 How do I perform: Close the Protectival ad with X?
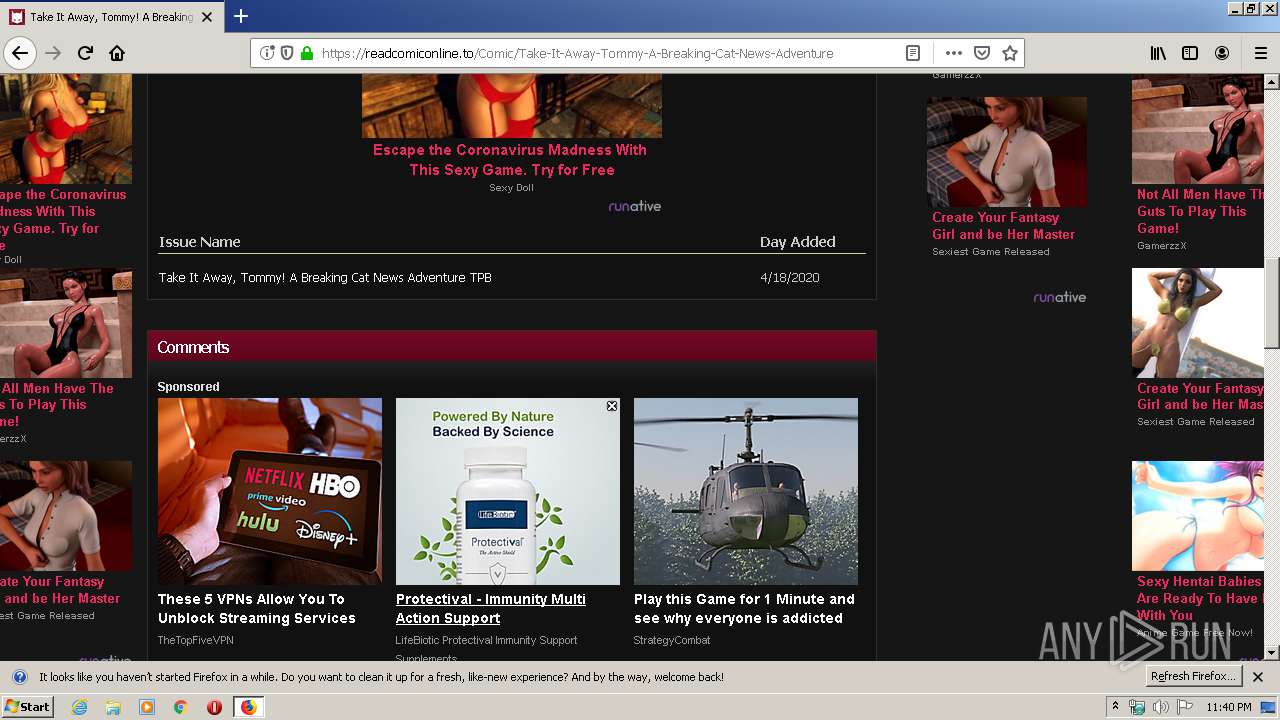click(x=612, y=406)
